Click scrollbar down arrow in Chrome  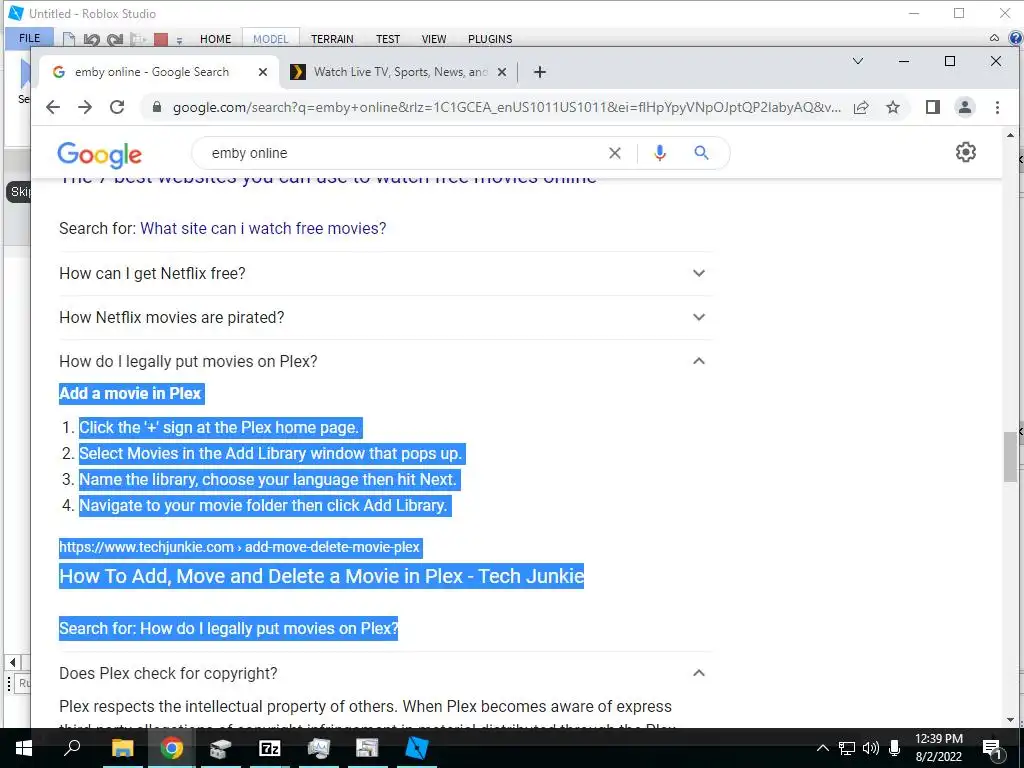pyautogui.click(x=1010, y=720)
